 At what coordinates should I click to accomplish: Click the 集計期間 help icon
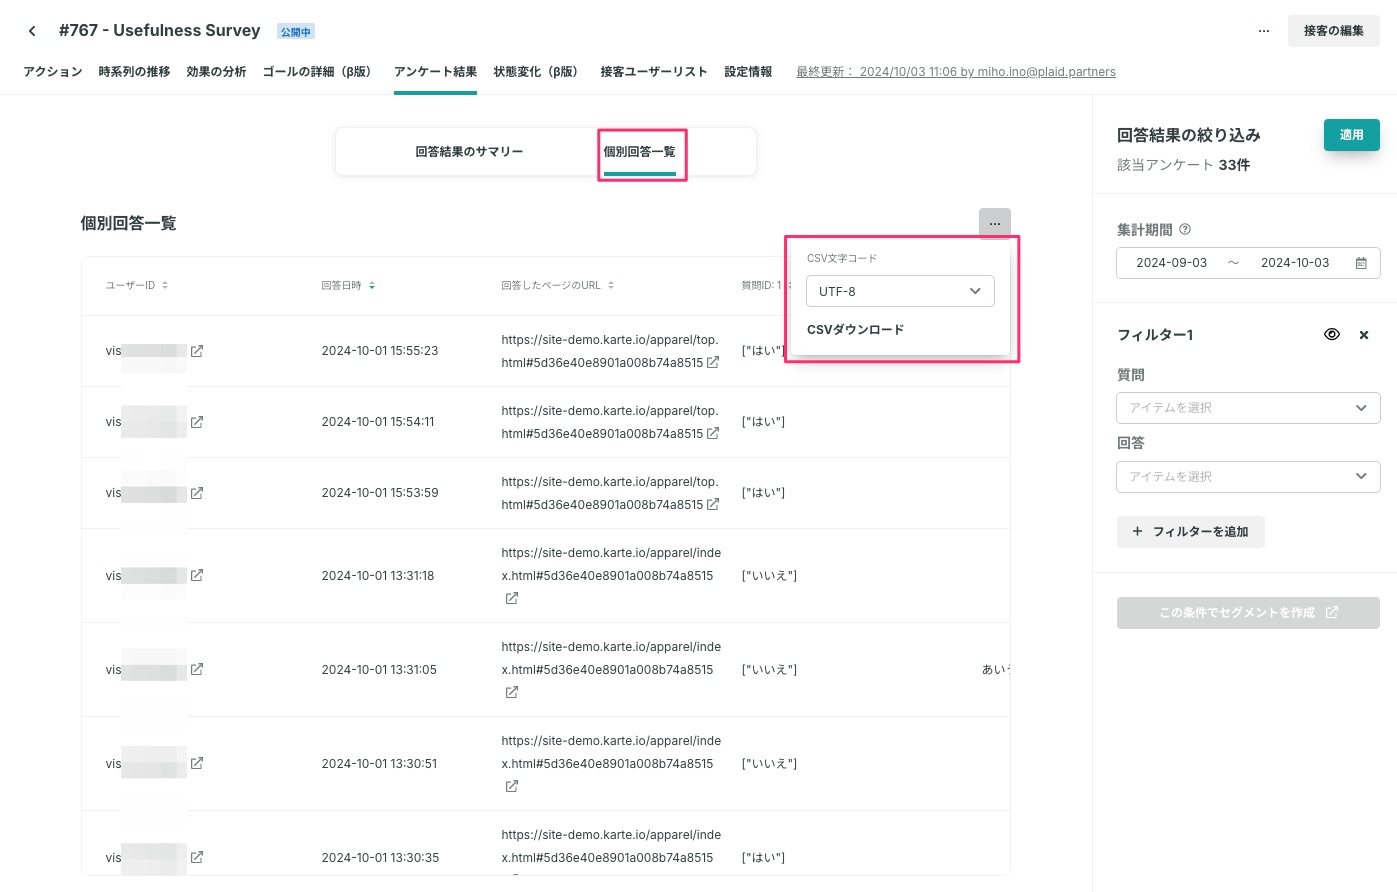point(1185,230)
